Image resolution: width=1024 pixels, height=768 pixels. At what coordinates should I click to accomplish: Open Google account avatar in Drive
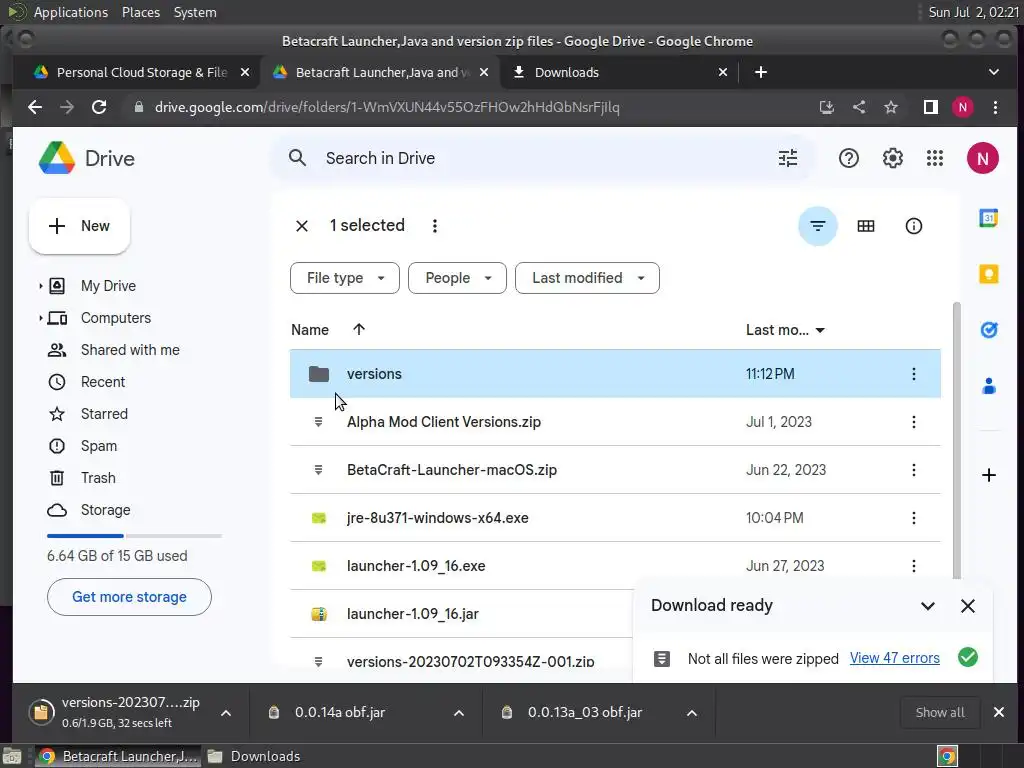click(x=982, y=158)
